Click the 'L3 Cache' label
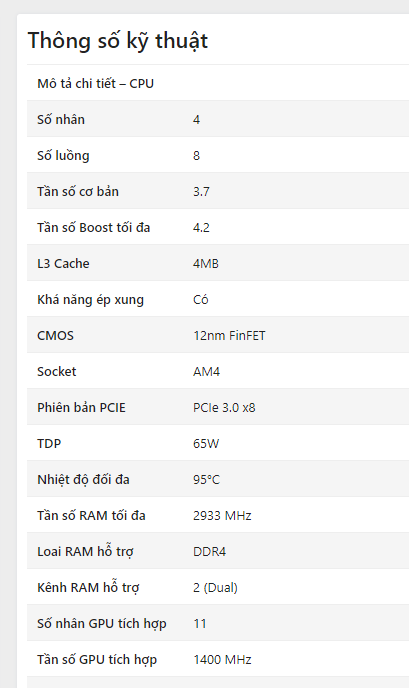409x688 pixels. (x=63, y=264)
